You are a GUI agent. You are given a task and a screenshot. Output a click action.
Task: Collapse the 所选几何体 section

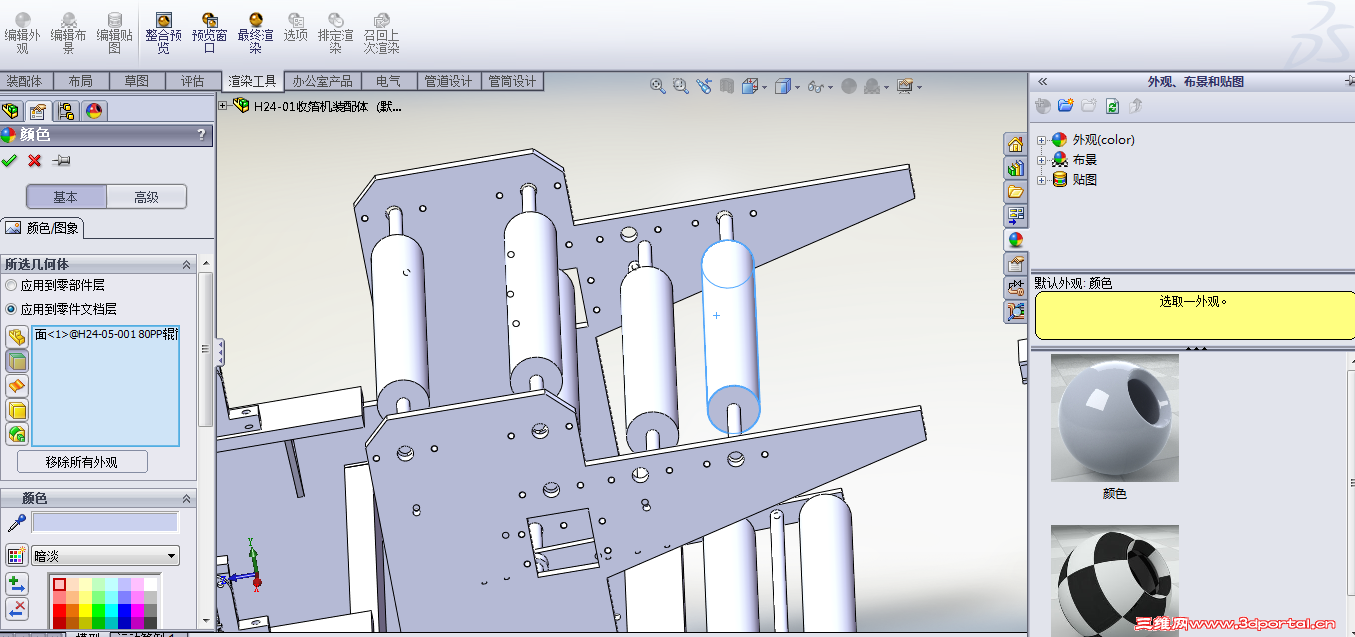click(x=186, y=264)
